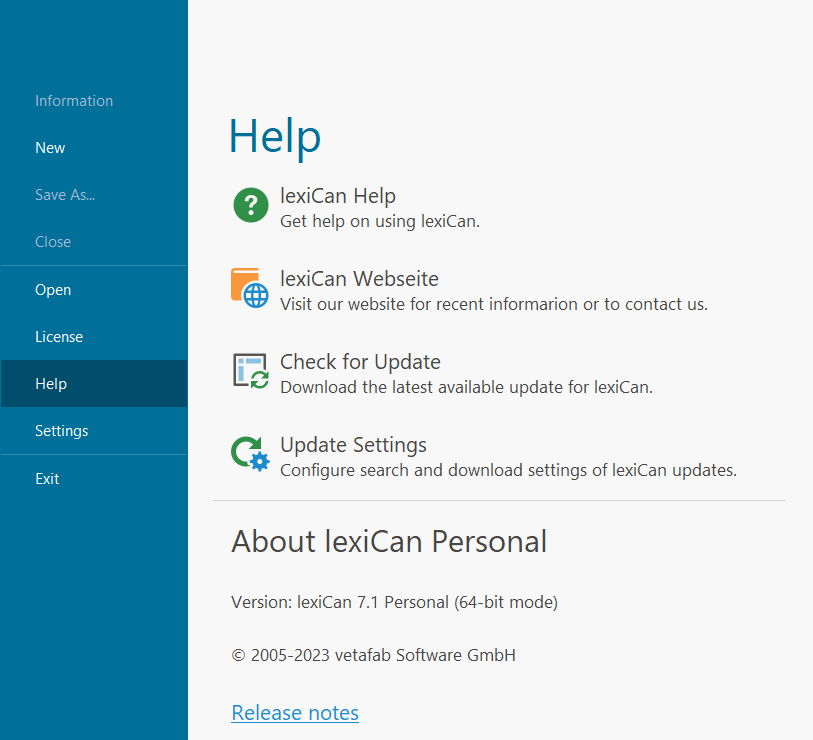Visit the lexiCan Webseite entry title

(x=359, y=279)
